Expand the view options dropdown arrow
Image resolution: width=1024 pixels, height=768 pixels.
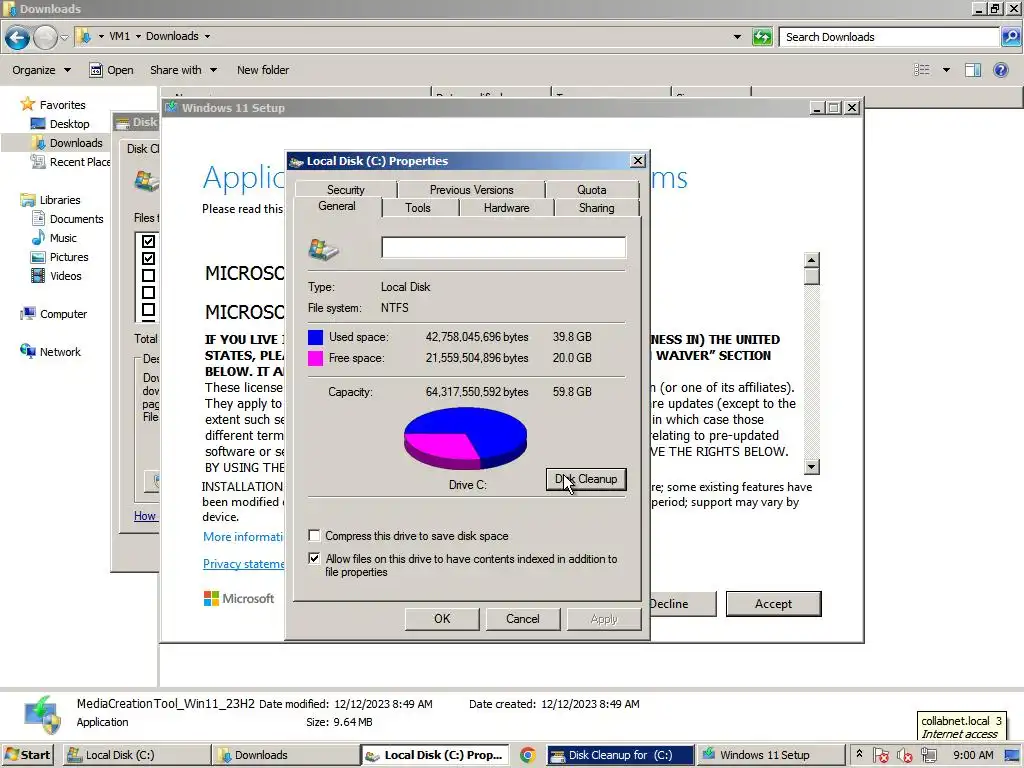pyautogui.click(x=946, y=70)
